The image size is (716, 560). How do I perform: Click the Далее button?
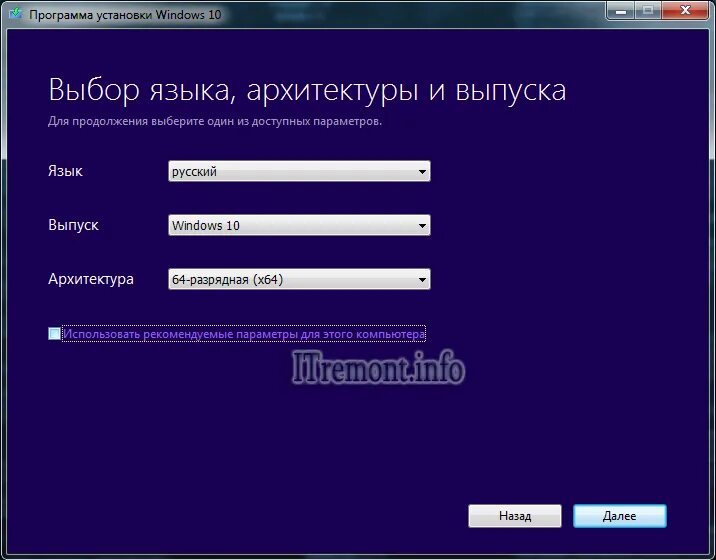(620, 516)
